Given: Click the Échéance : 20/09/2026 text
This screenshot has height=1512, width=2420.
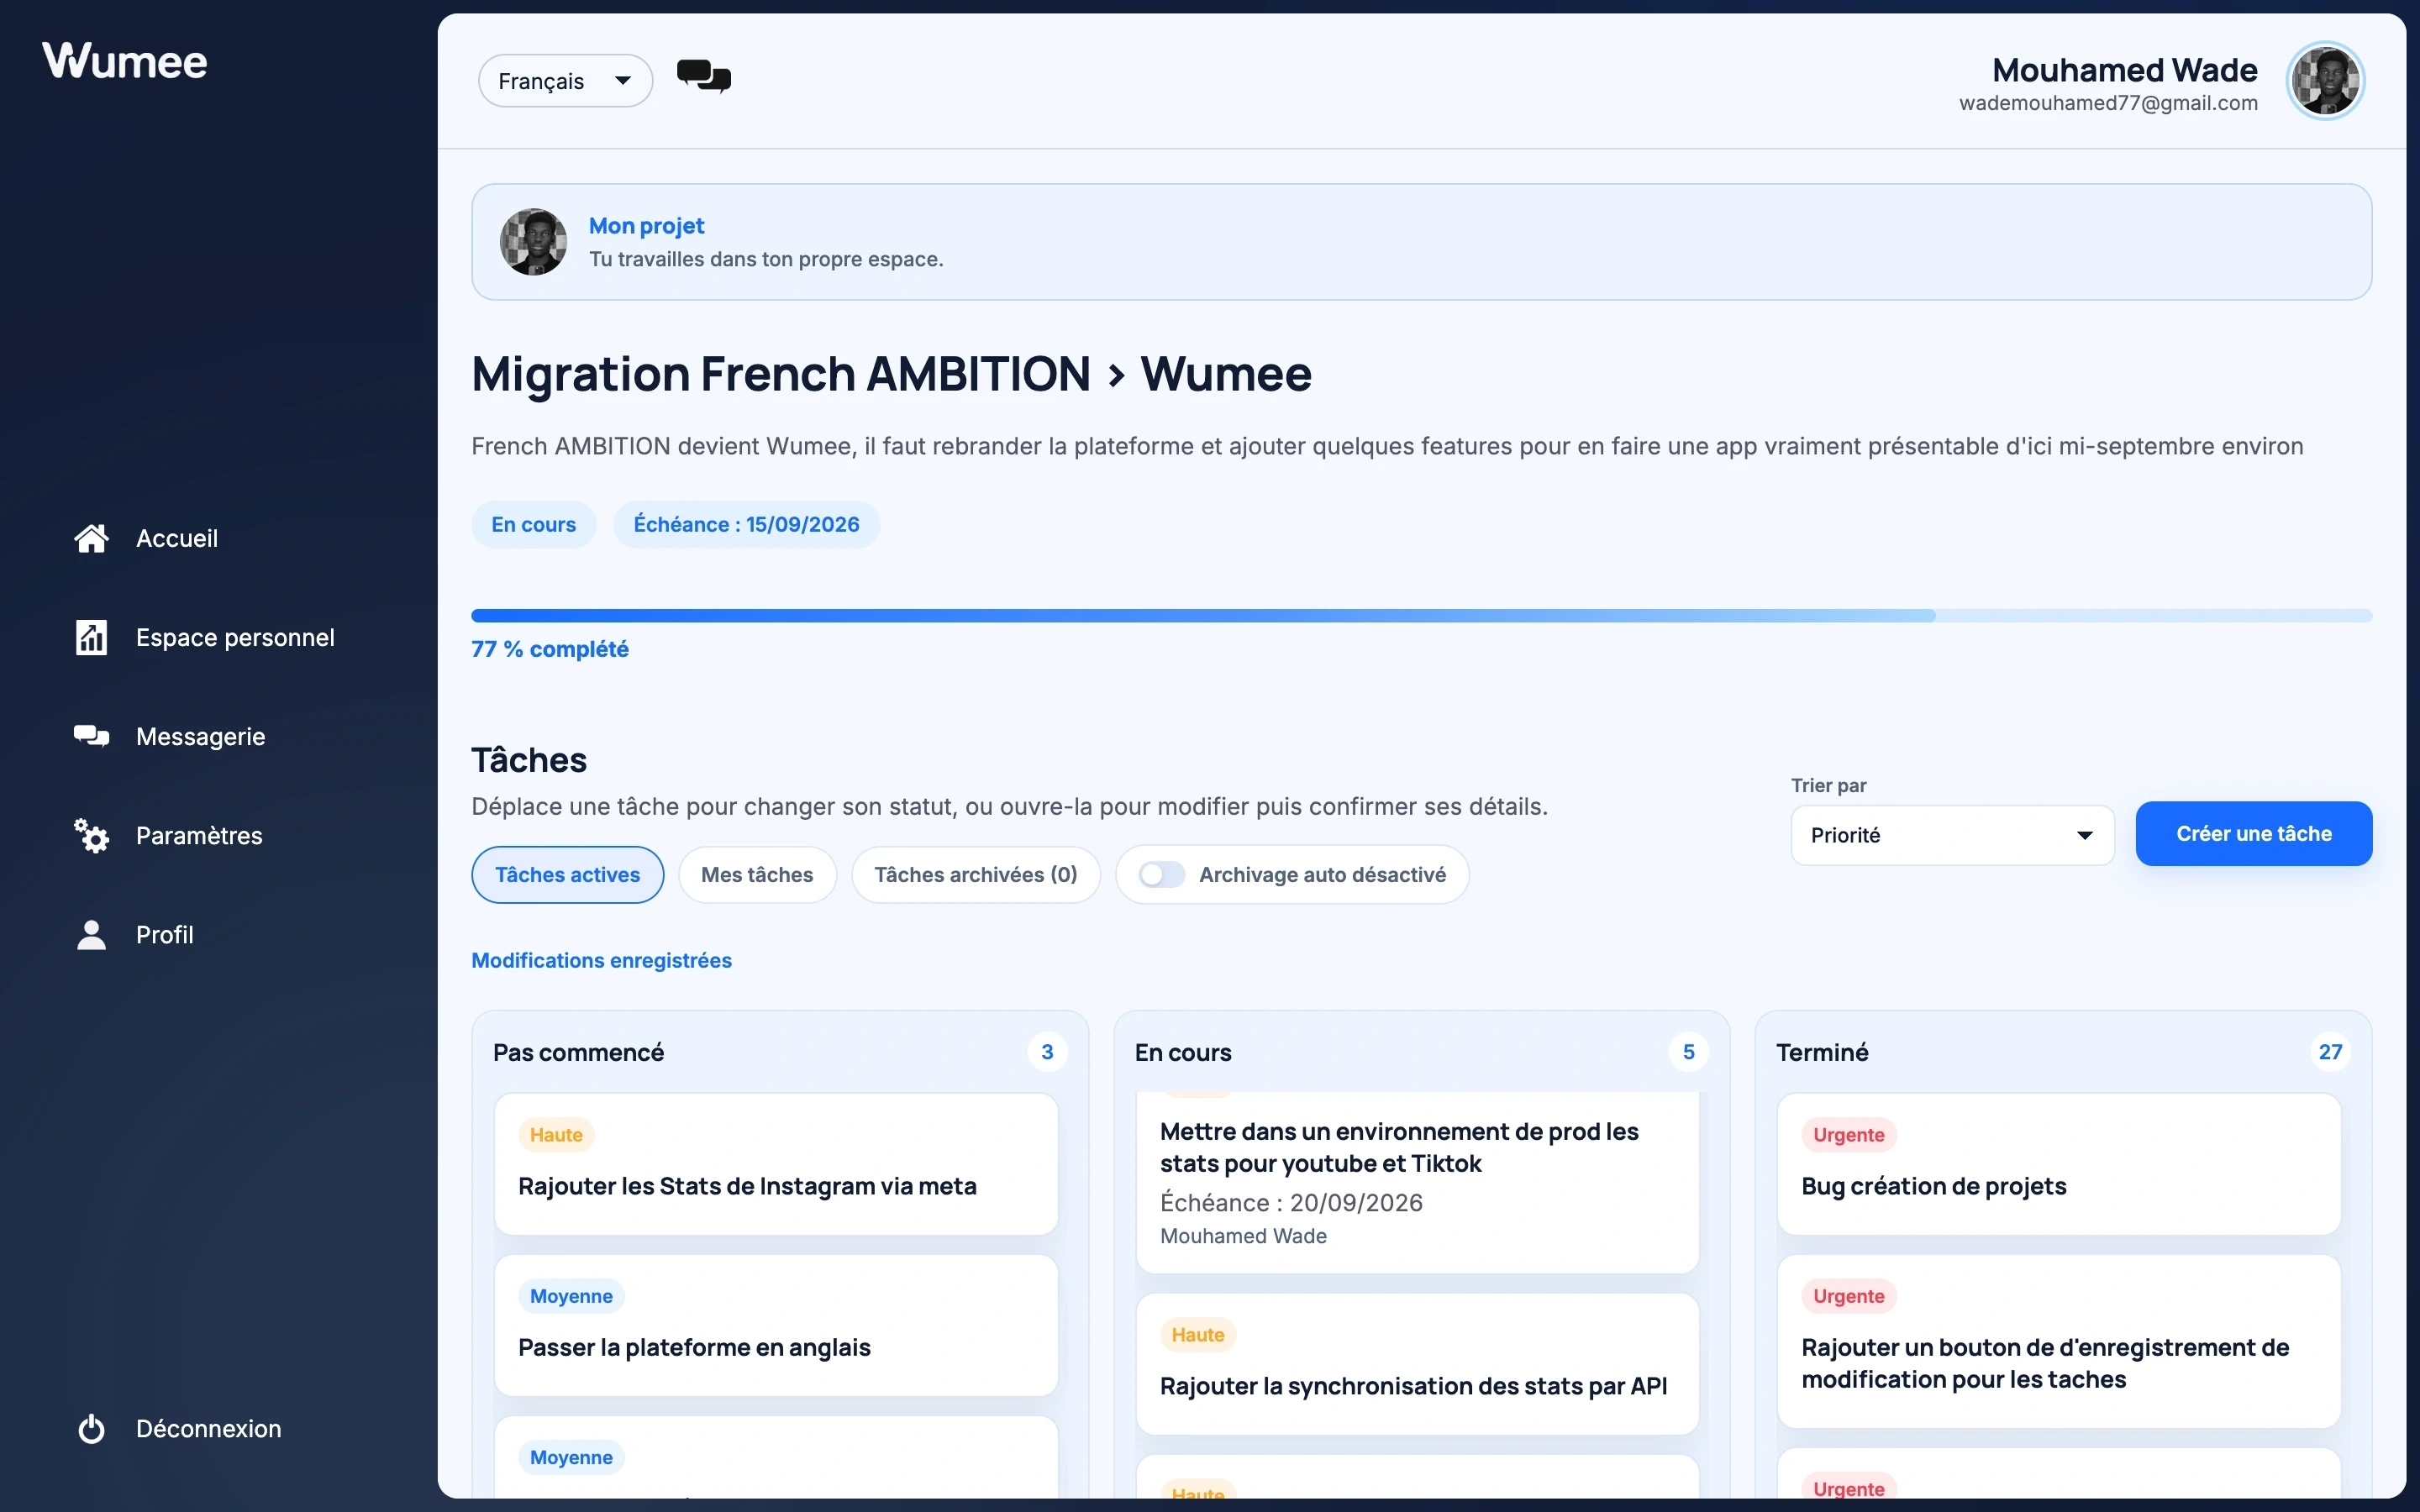Looking at the screenshot, I should 1291,1203.
